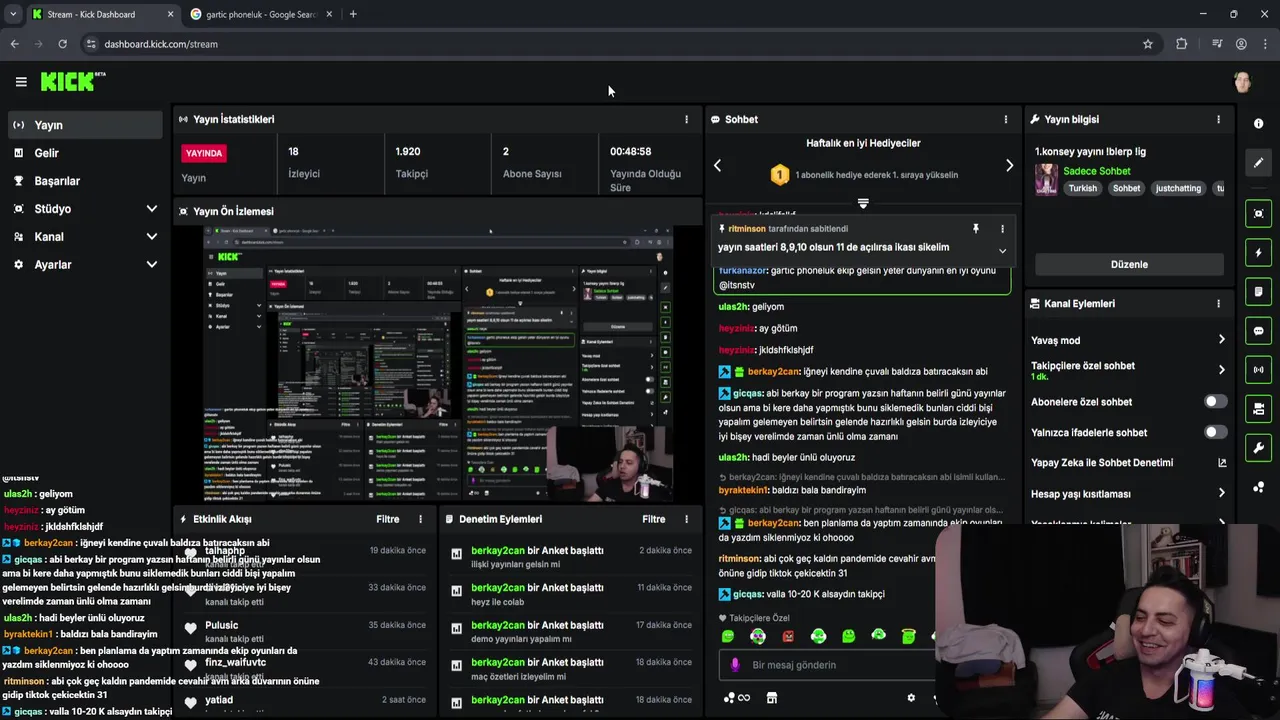Open the hamburger menu beside Kick logo
The image size is (1280, 720).
(x=21, y=82)
